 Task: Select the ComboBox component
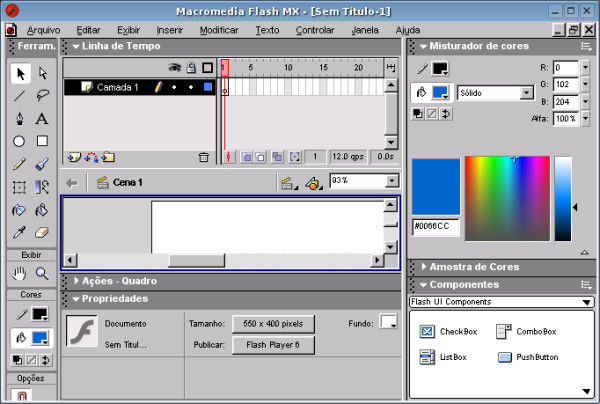pos(526,331)
